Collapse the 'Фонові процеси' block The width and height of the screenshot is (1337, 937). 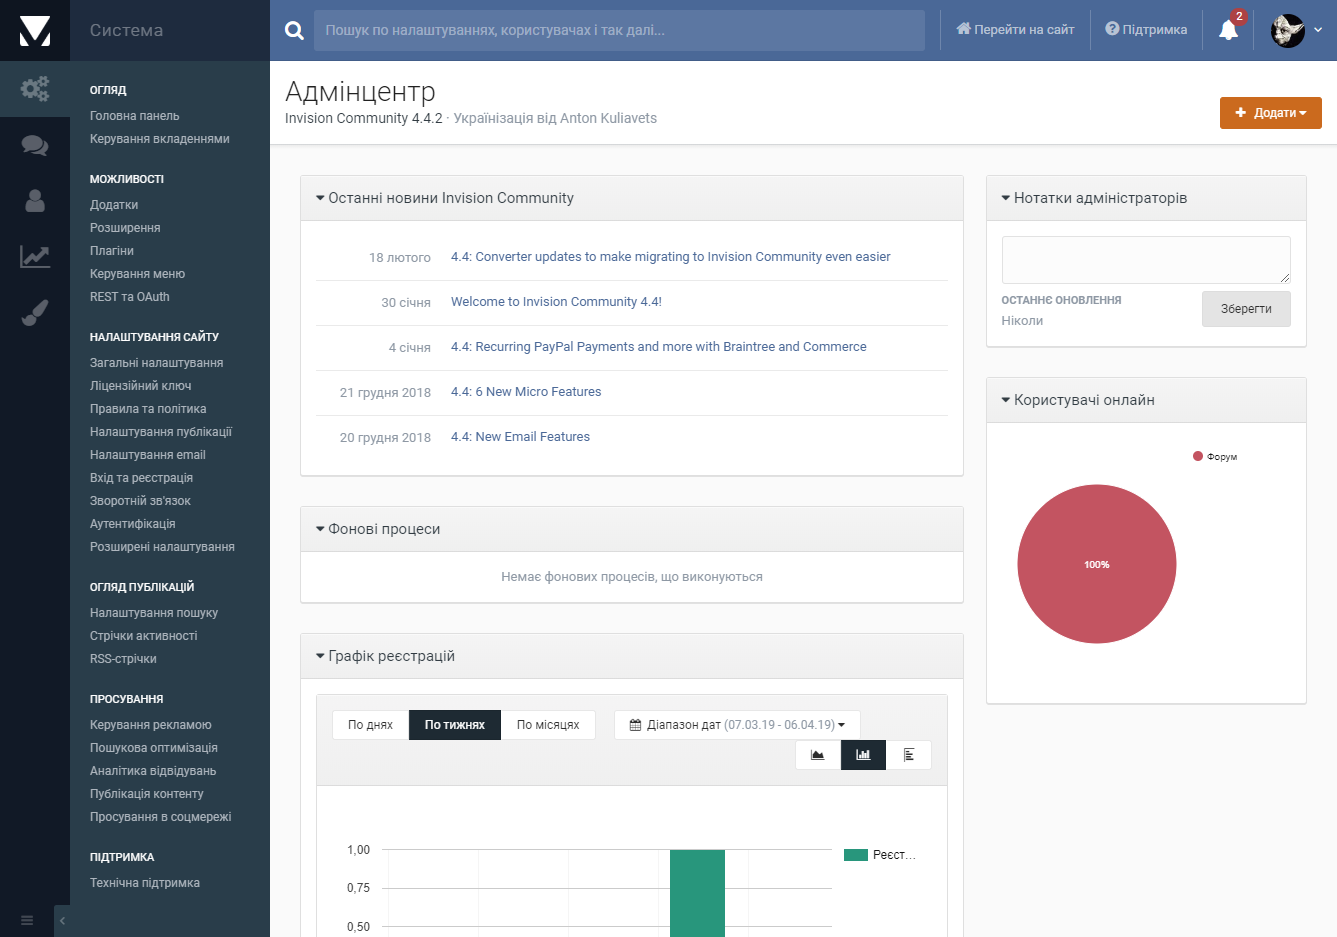(320, 529)
